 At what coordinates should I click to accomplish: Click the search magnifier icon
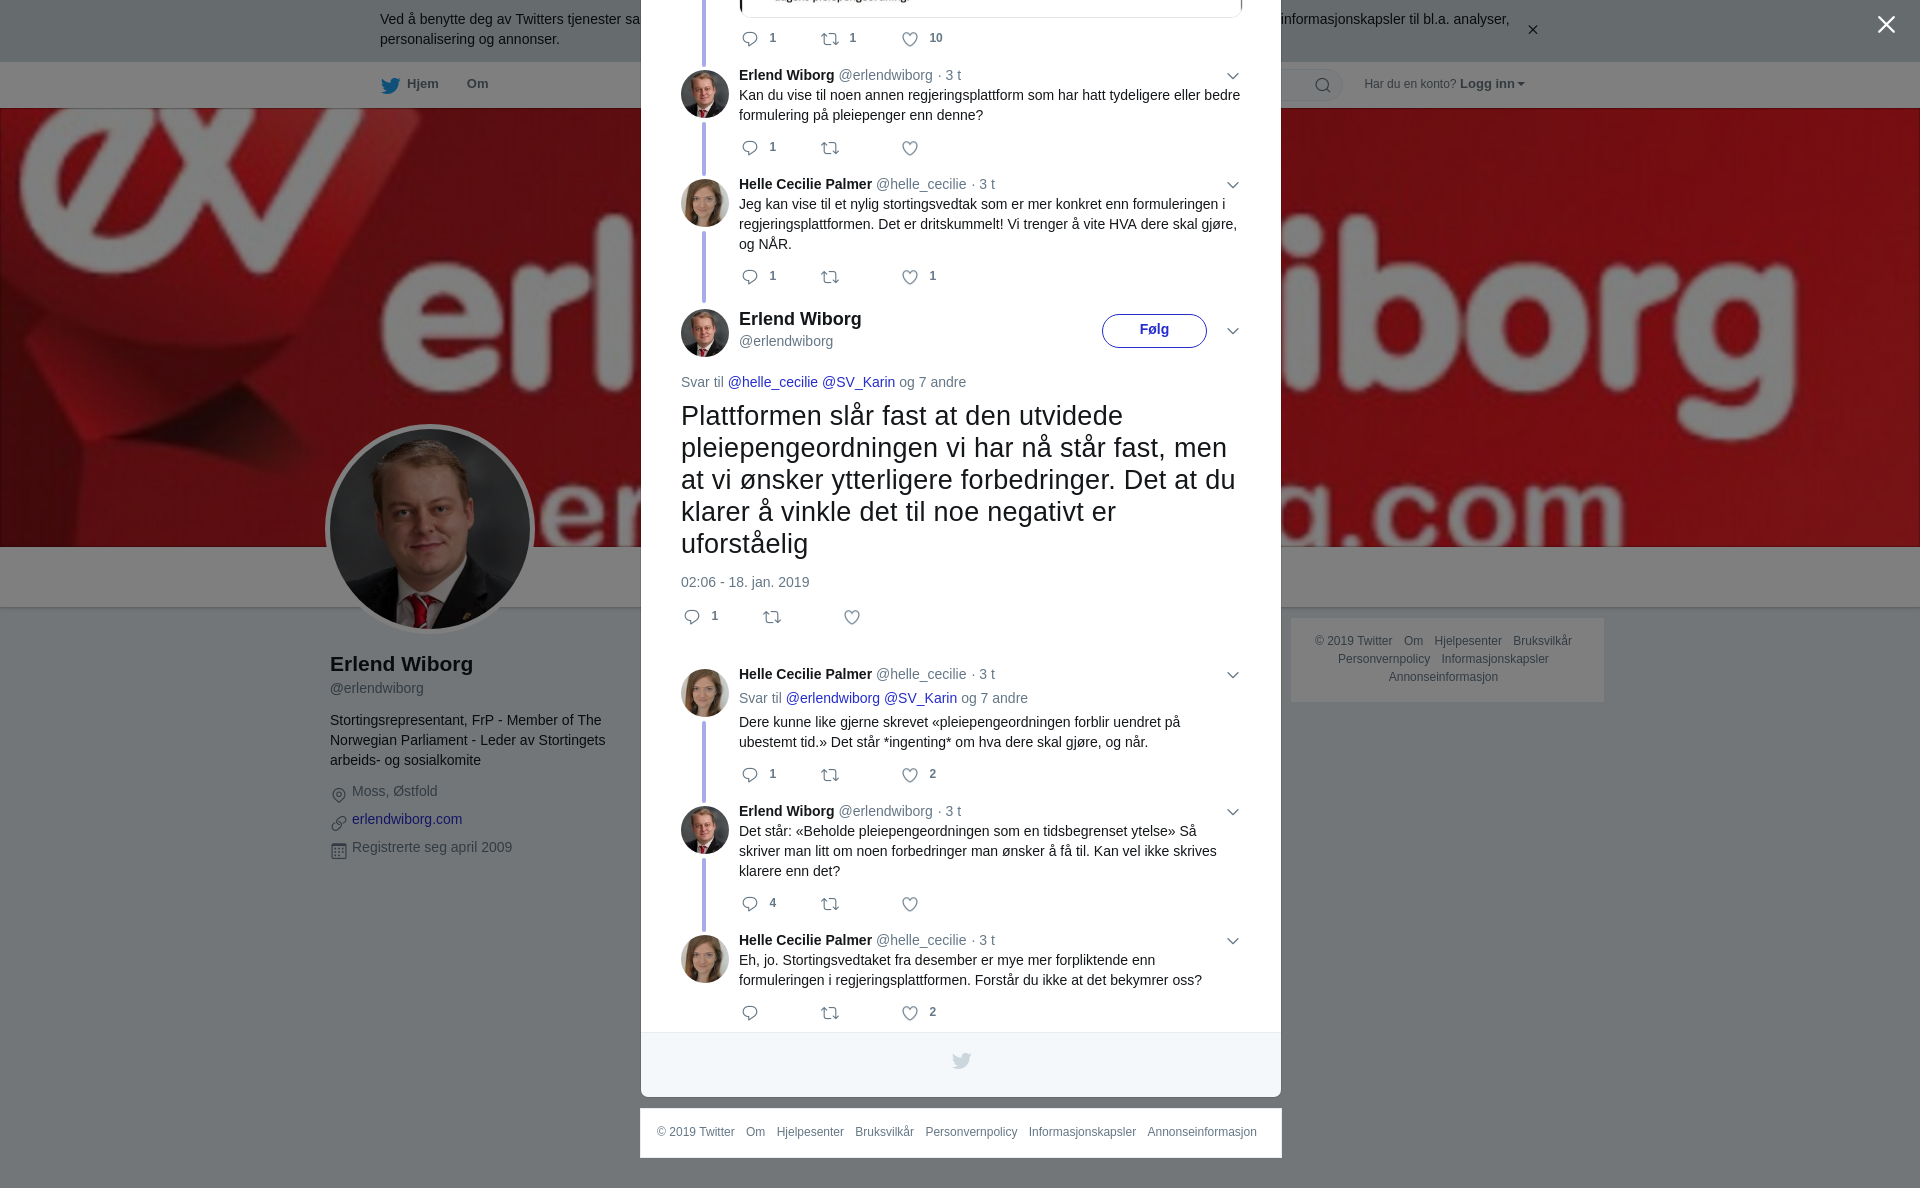pyautogui.click(x=1323, y=85)
